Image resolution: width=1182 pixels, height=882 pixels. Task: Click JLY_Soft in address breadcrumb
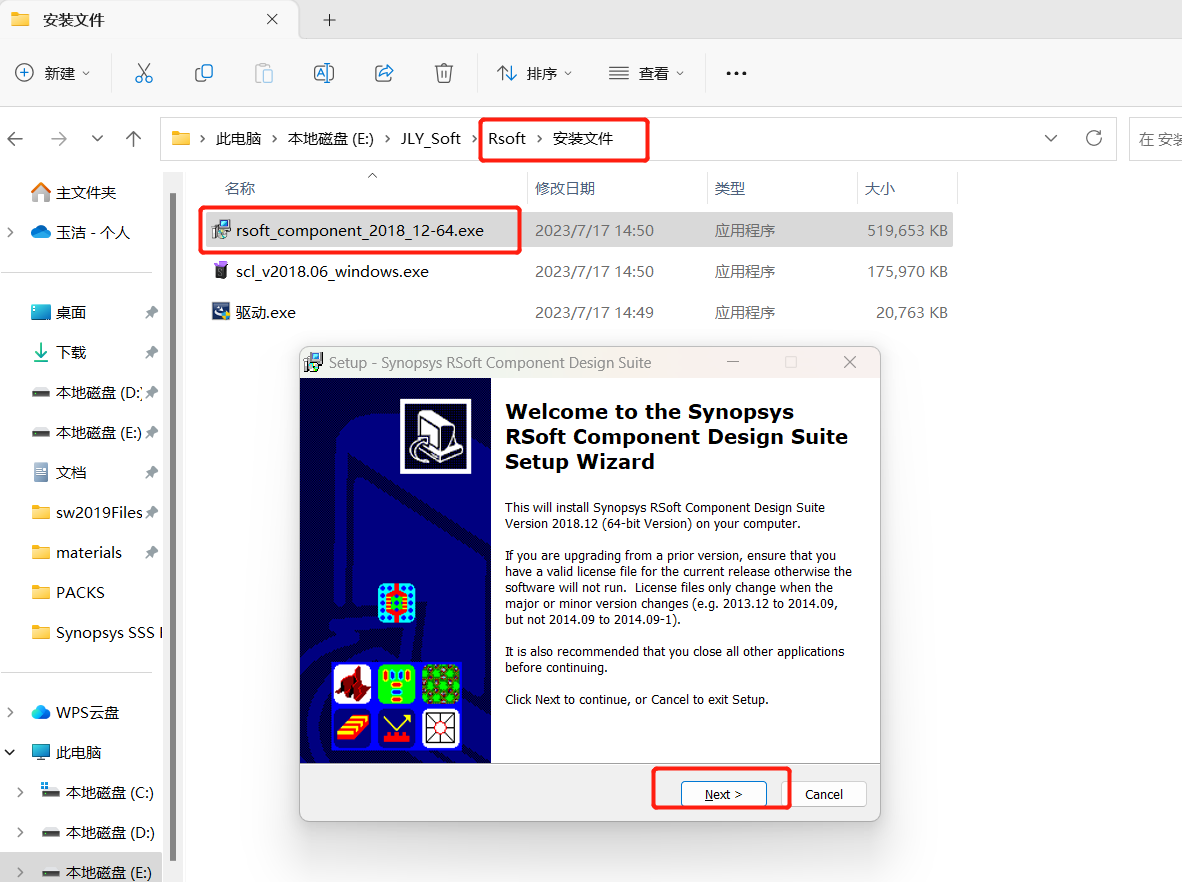430,139
